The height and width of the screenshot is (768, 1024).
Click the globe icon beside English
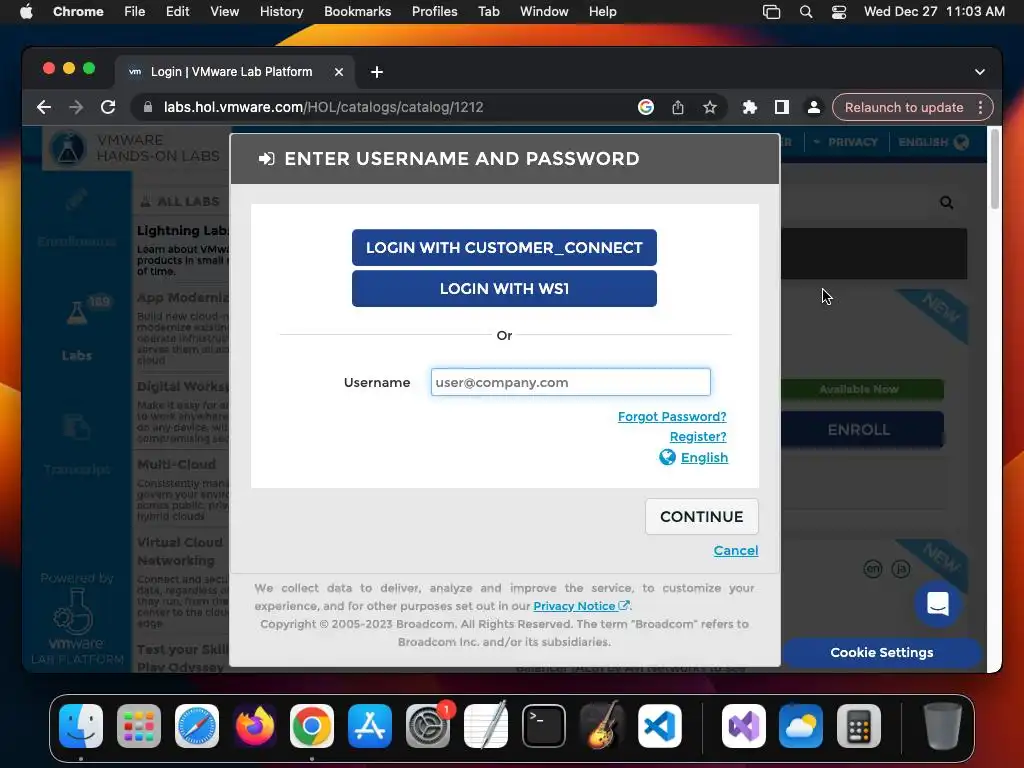click(x=667, y=457)
